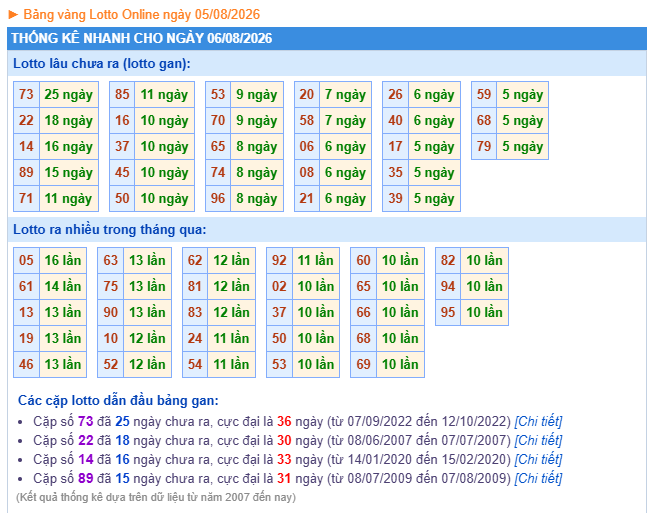Image resolution: width=653 pixels, height=513 pixels.
Task: Click number 96 with 8 ngày
Action: [218, 198]
